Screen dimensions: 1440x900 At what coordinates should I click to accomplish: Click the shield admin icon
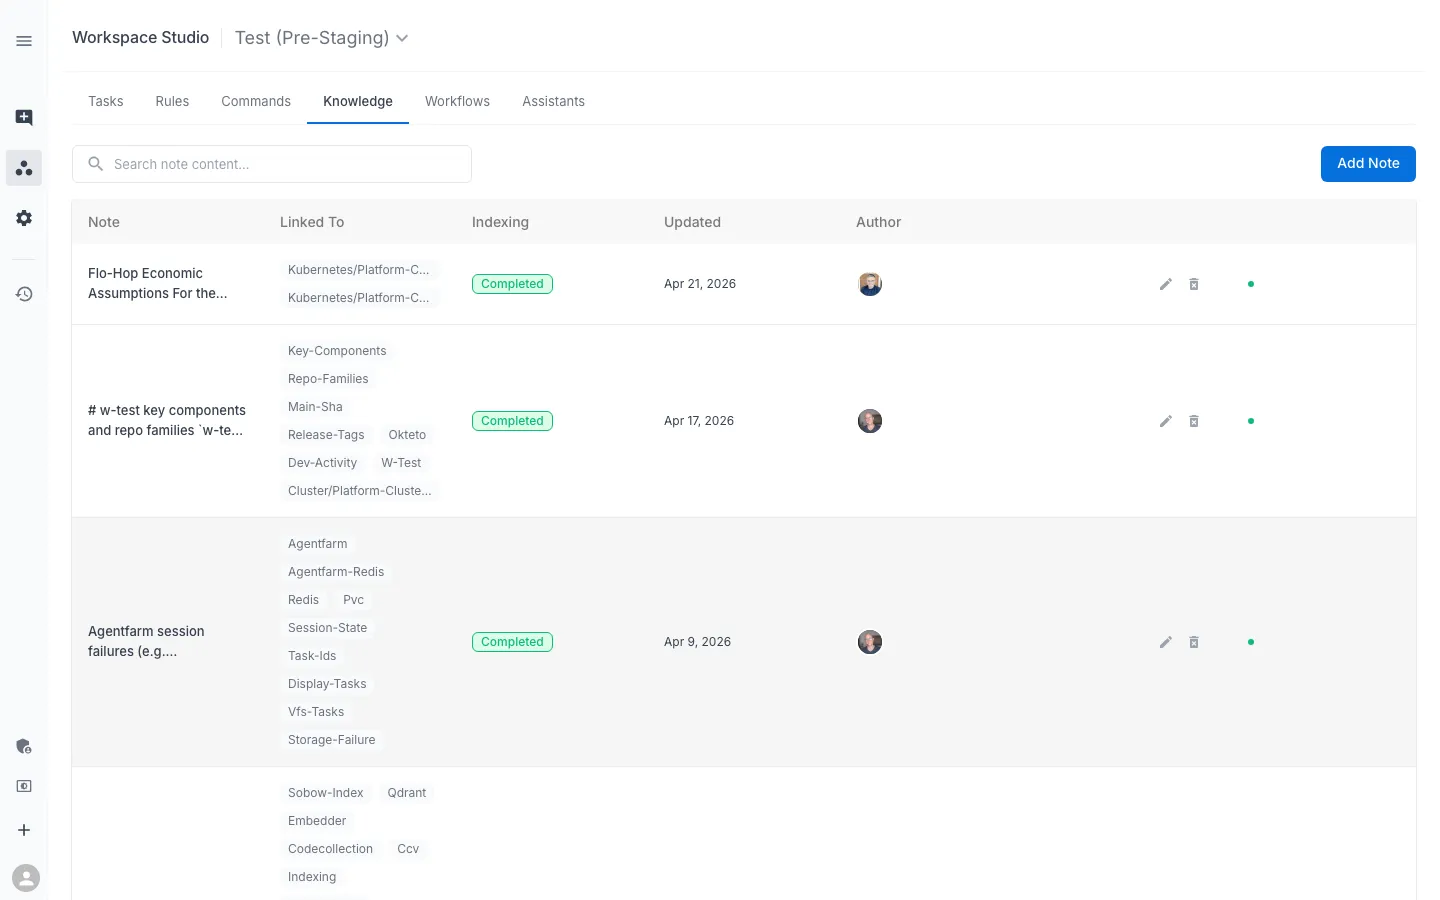24,746
